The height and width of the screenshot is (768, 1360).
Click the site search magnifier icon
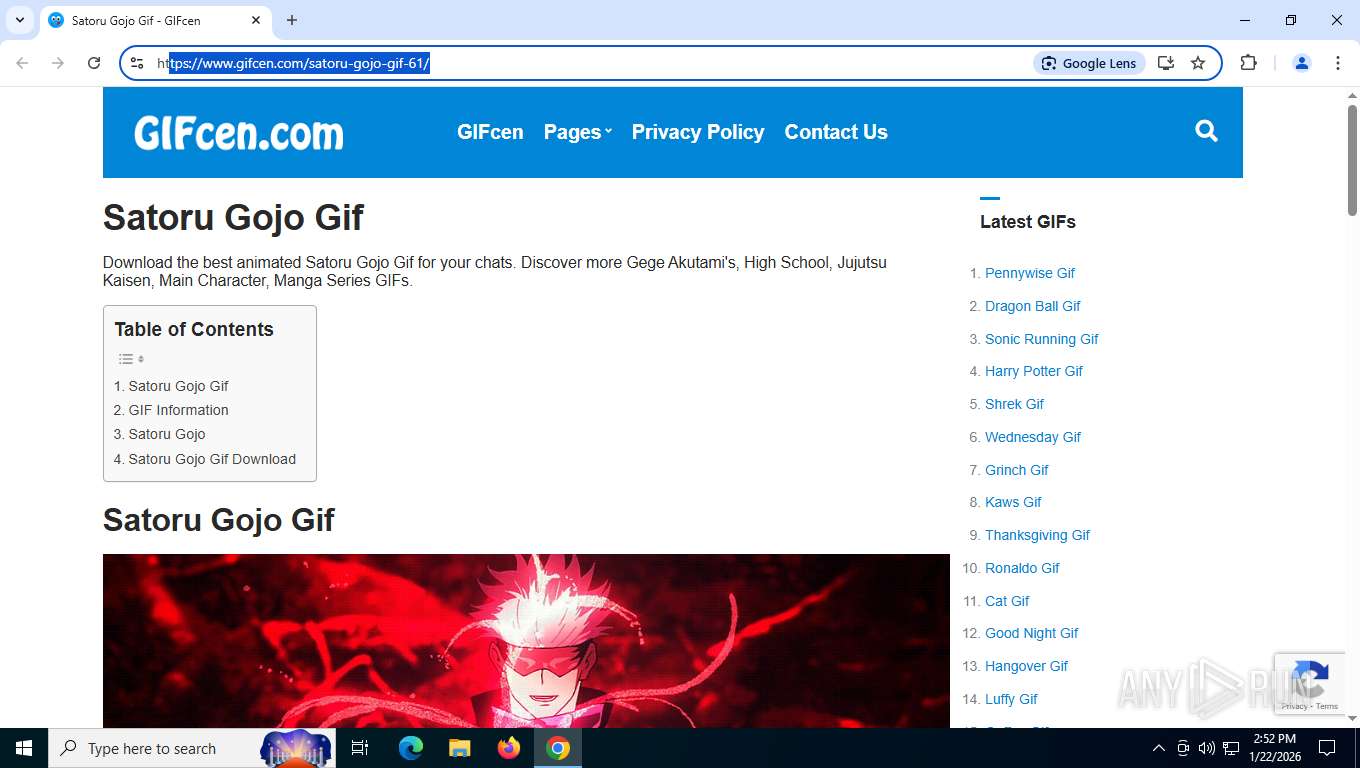1206,131
